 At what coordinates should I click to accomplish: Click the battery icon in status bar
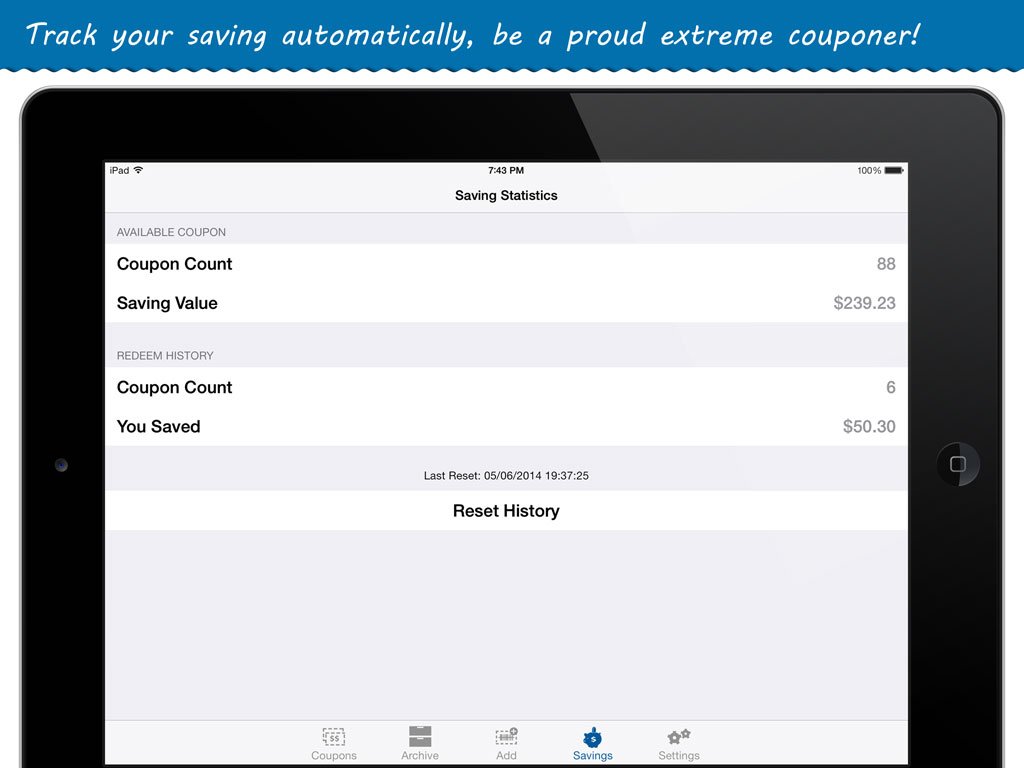pyautogui.click(x=893, y=171)
